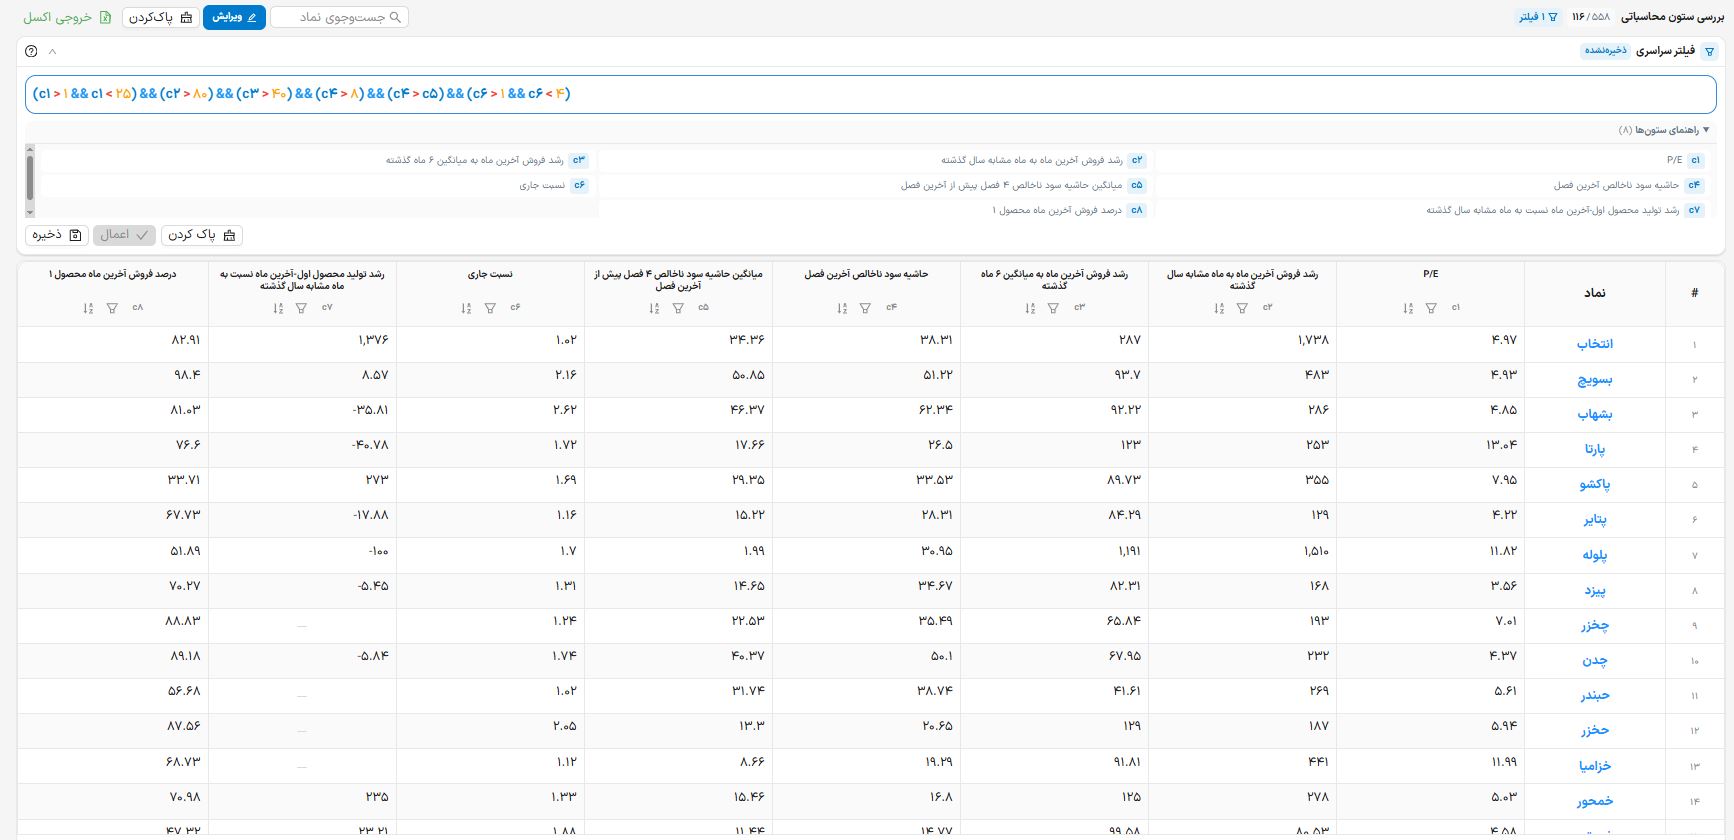Click the نماد column header
1734x840 pixels.
point(1595,293)
